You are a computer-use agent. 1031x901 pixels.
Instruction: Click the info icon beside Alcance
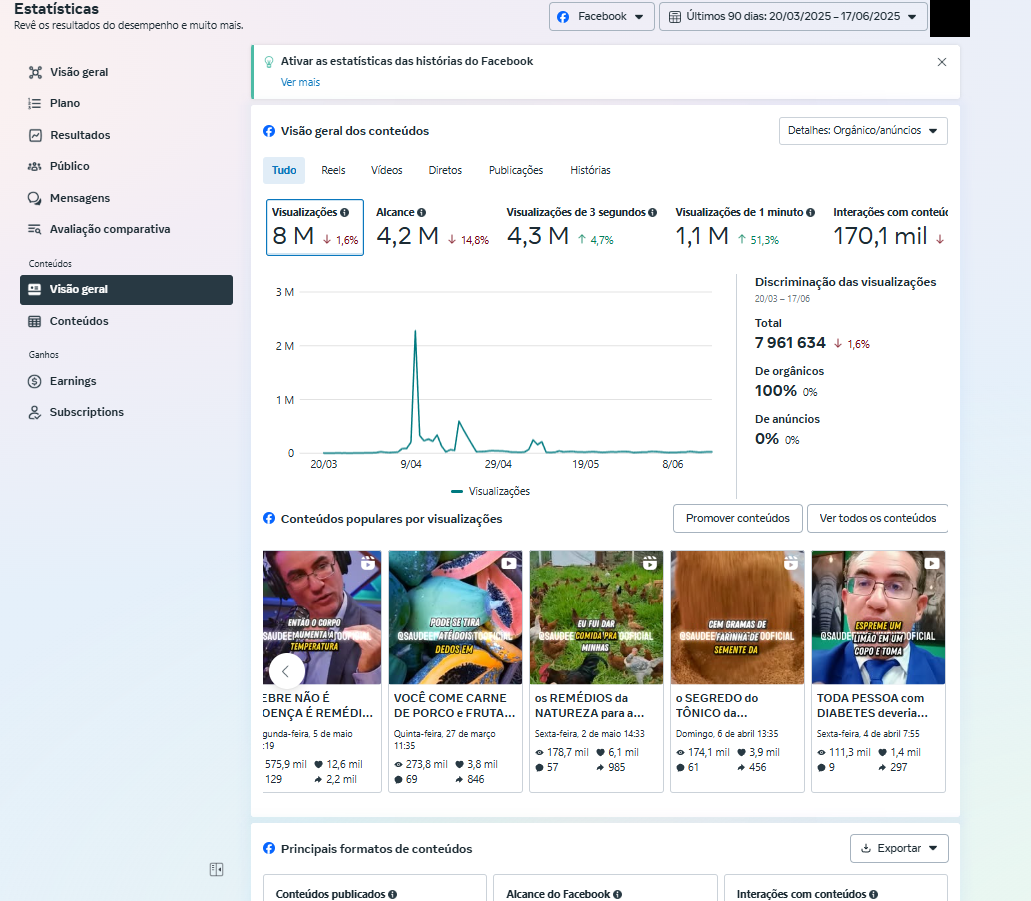click(421, 212)
